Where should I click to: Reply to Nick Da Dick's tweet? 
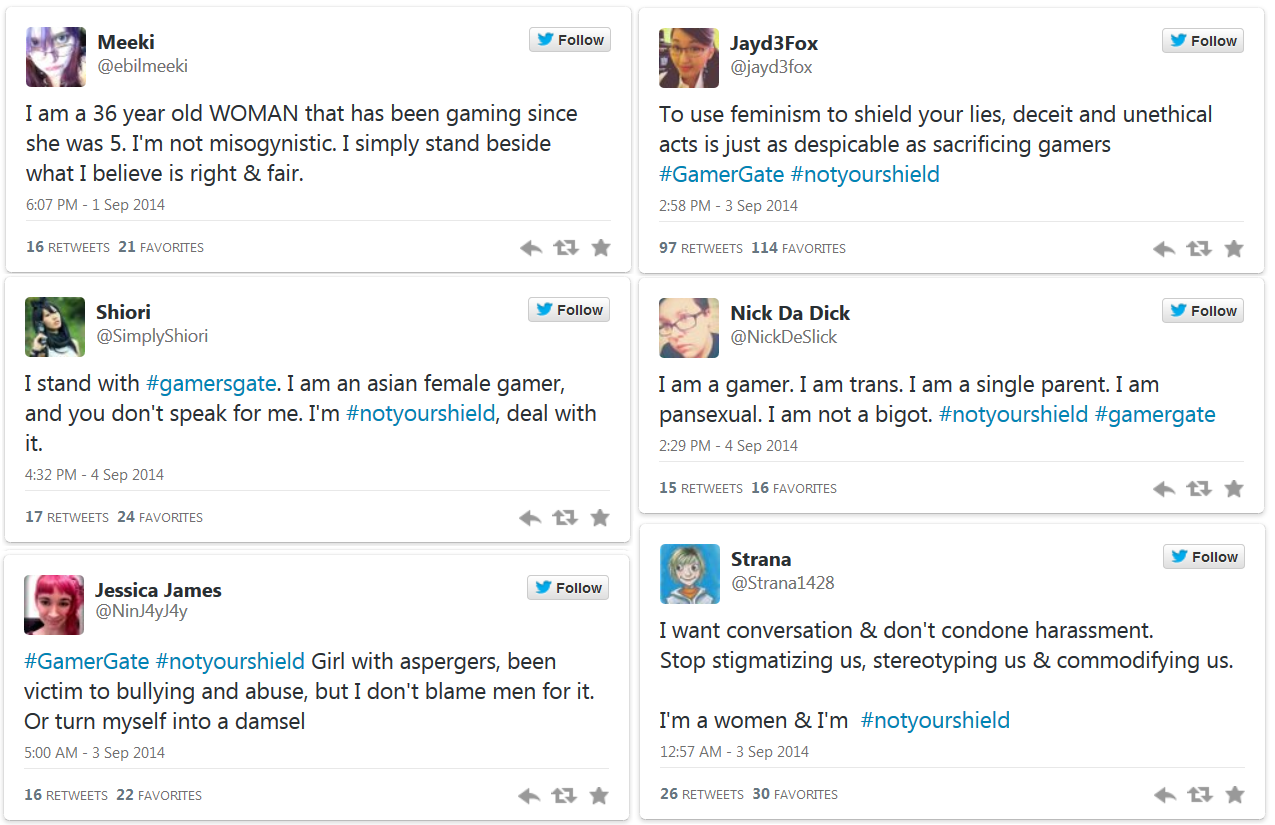tap(1164, 489)
